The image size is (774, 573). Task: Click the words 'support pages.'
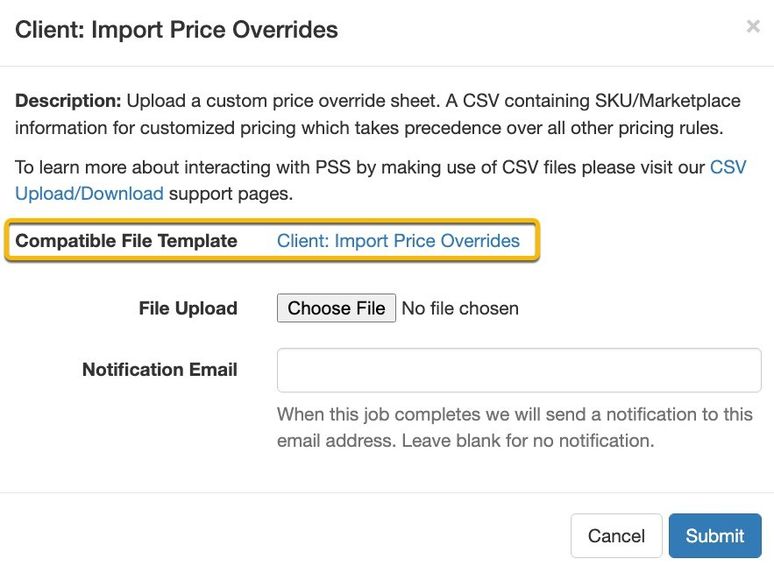point(231,194)
